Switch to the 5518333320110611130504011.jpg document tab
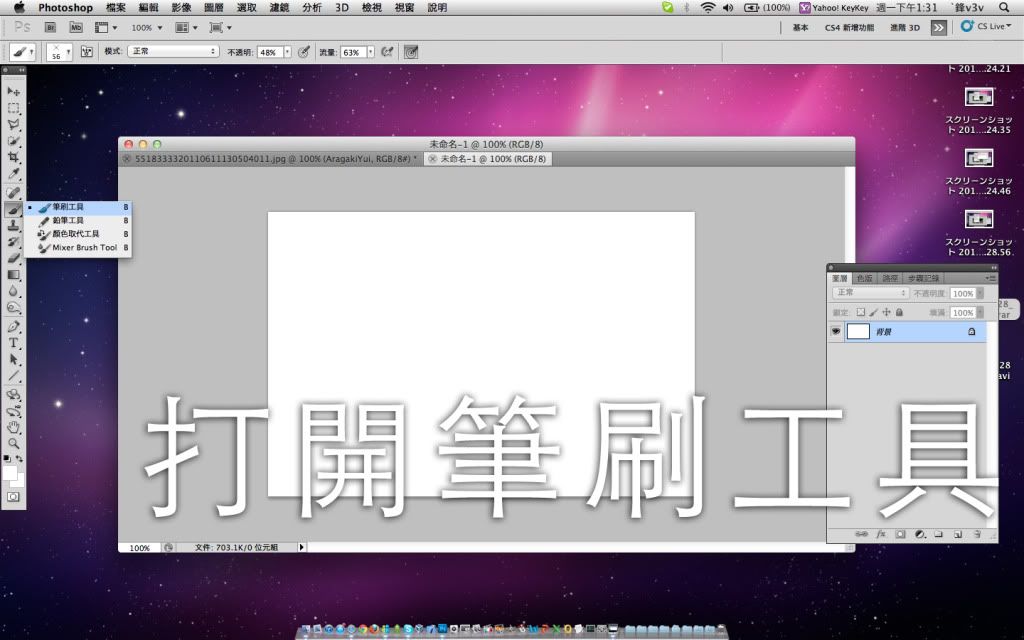Image resolution: width=1024 pixels, height=640 pixels. (268, 159)
